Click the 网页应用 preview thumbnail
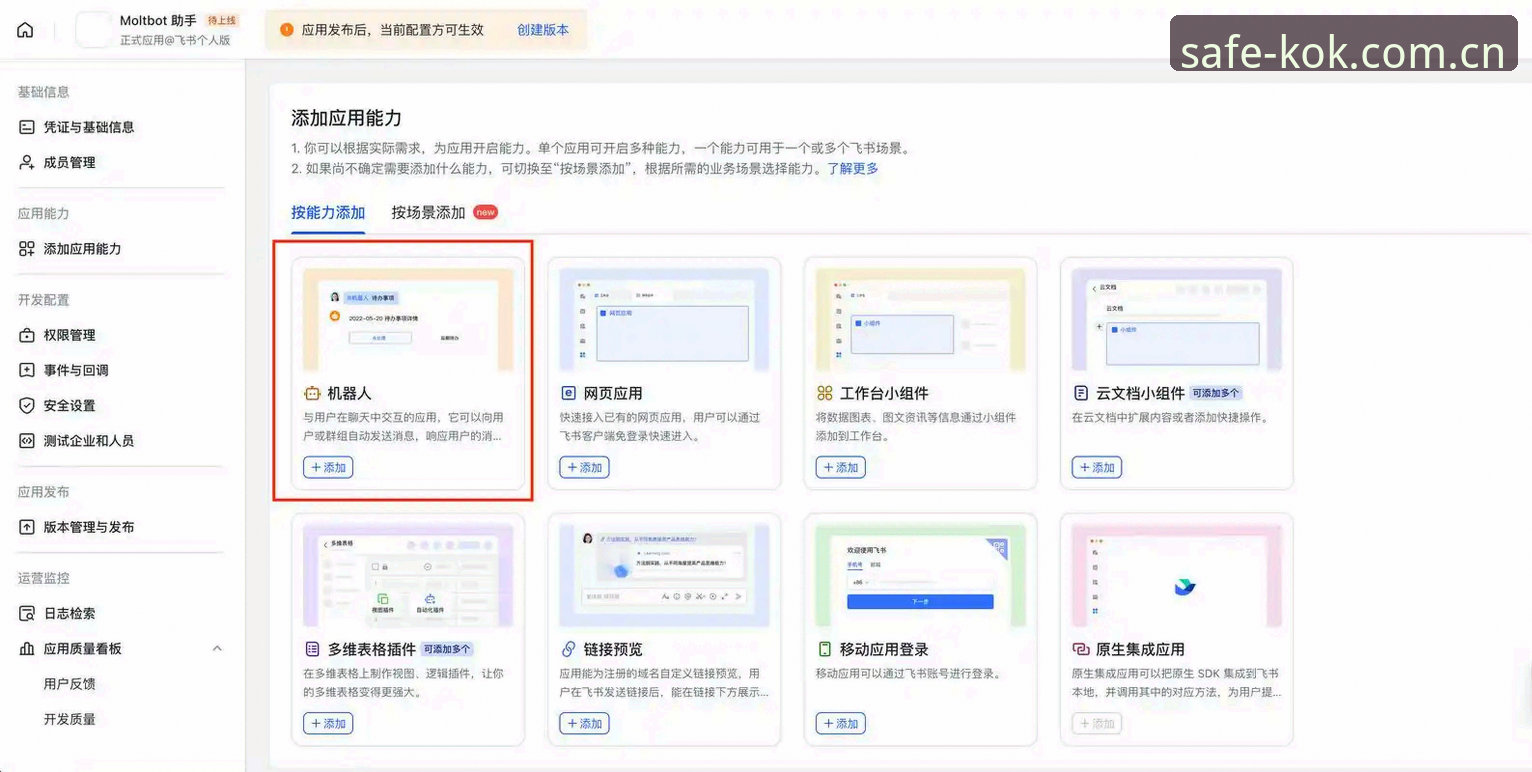1532x772 pixels. click(664, 320)
